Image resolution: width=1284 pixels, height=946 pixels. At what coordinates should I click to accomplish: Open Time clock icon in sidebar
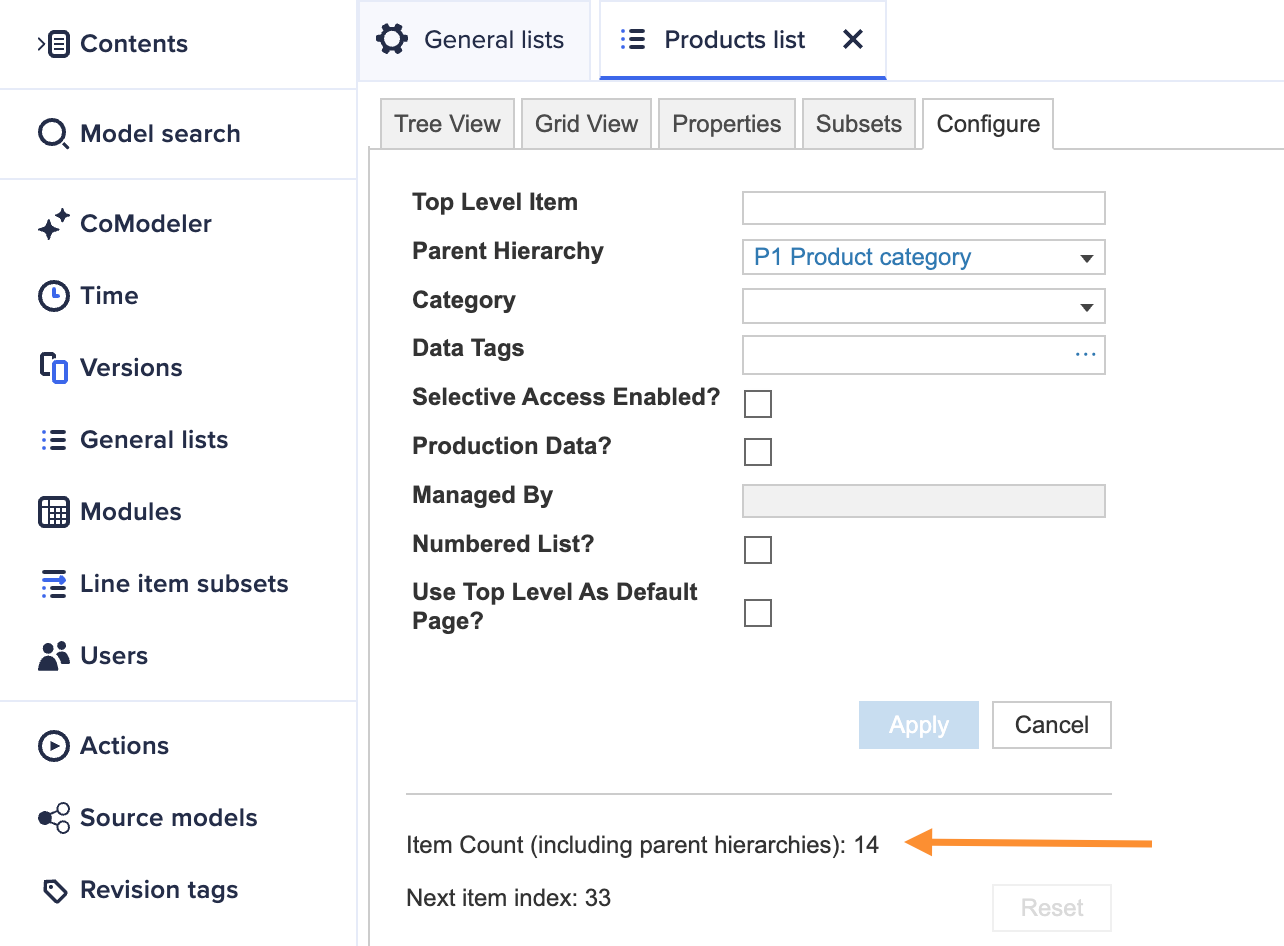click(53, 296)
